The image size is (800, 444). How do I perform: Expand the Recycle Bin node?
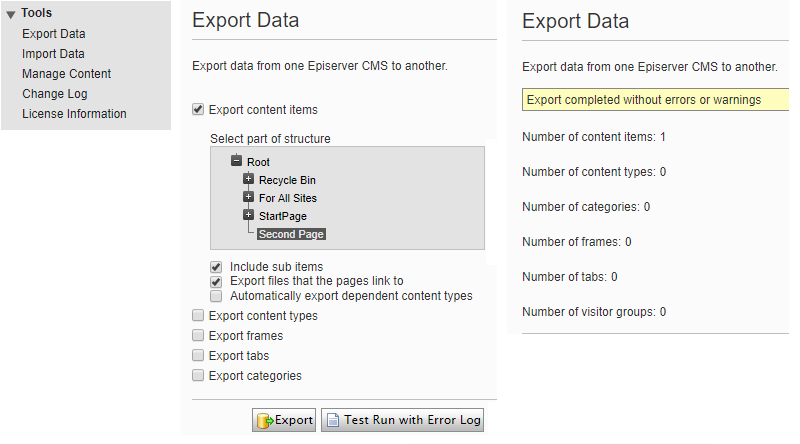click(x=248, y=179)
